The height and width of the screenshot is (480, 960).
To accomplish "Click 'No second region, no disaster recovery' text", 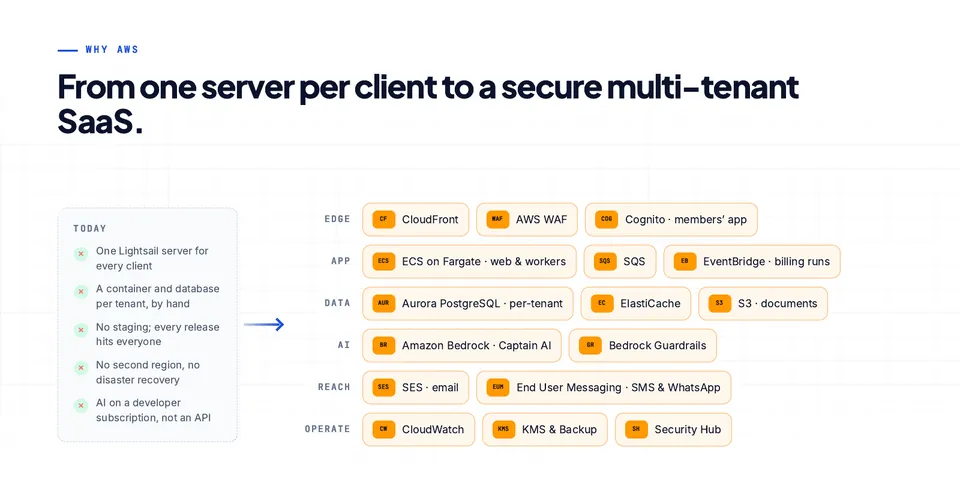I will [x=148, y=372].
